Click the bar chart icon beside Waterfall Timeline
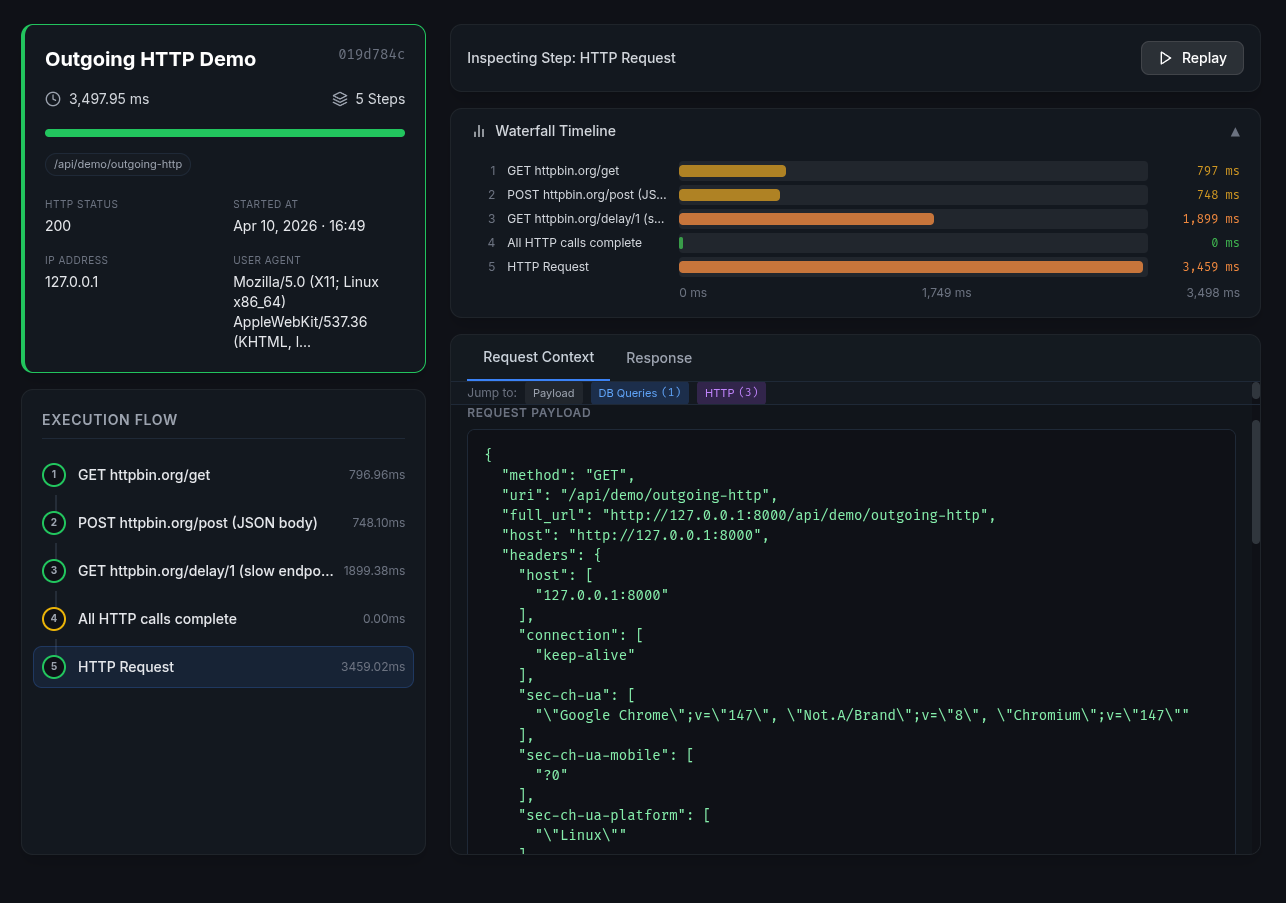Viewport: 1286px width, 903px height. click(479, 131)
